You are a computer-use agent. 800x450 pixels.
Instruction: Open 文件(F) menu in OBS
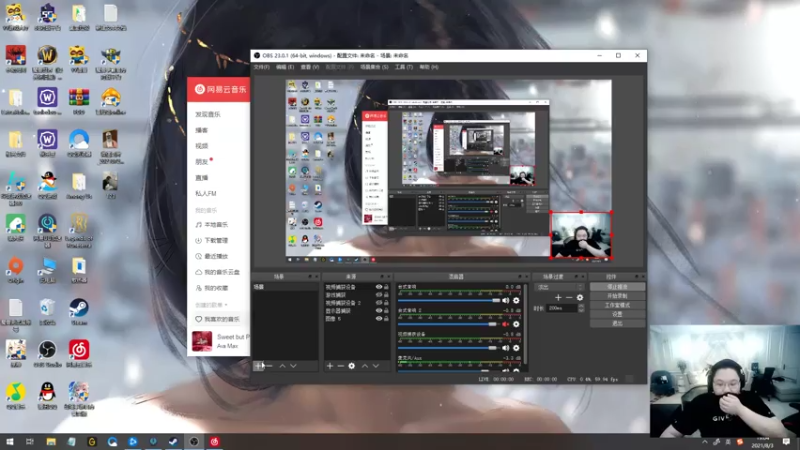262,67
